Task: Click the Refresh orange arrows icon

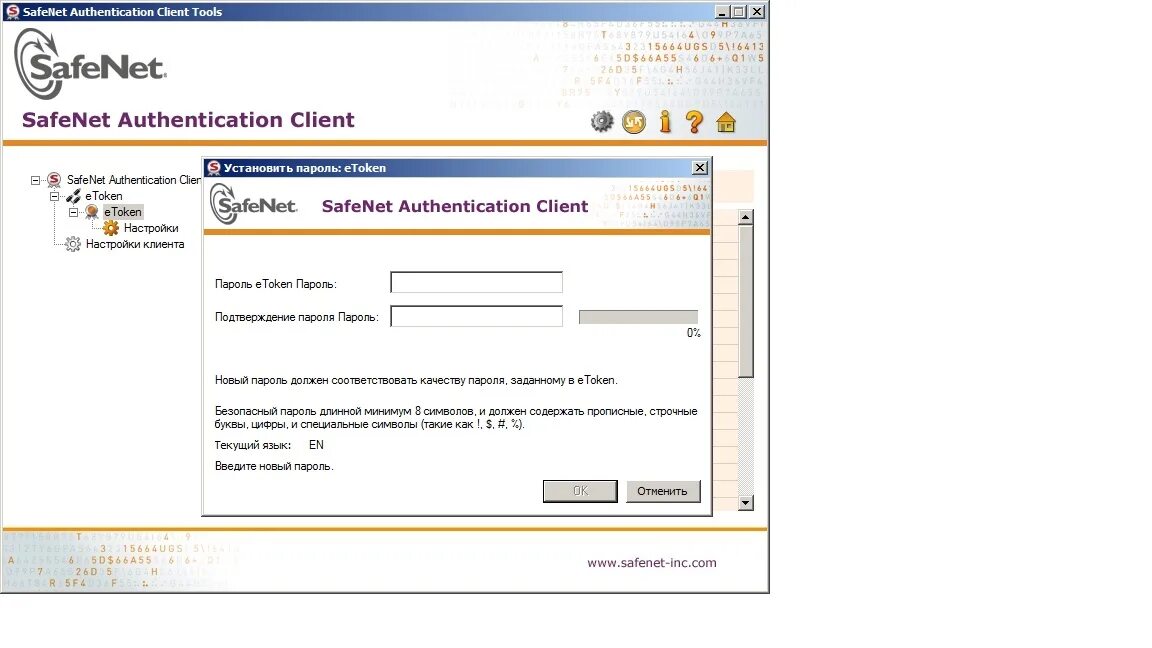Action: point(634,122)
